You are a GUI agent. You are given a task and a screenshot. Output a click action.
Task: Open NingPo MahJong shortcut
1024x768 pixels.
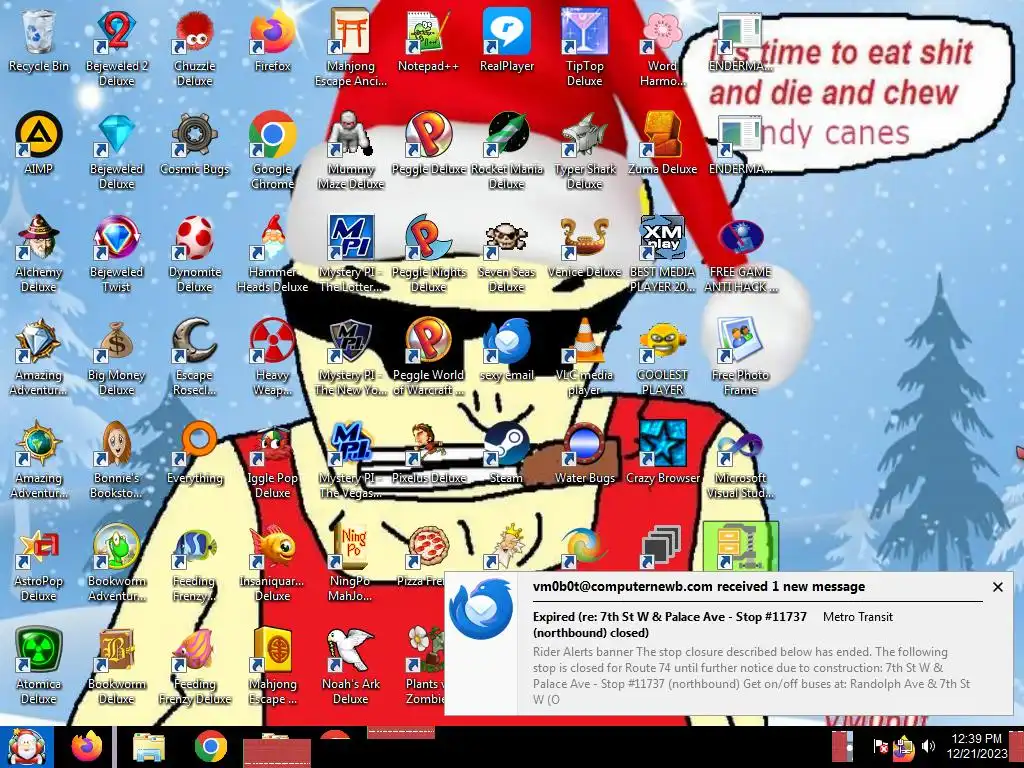coord(351,563)
